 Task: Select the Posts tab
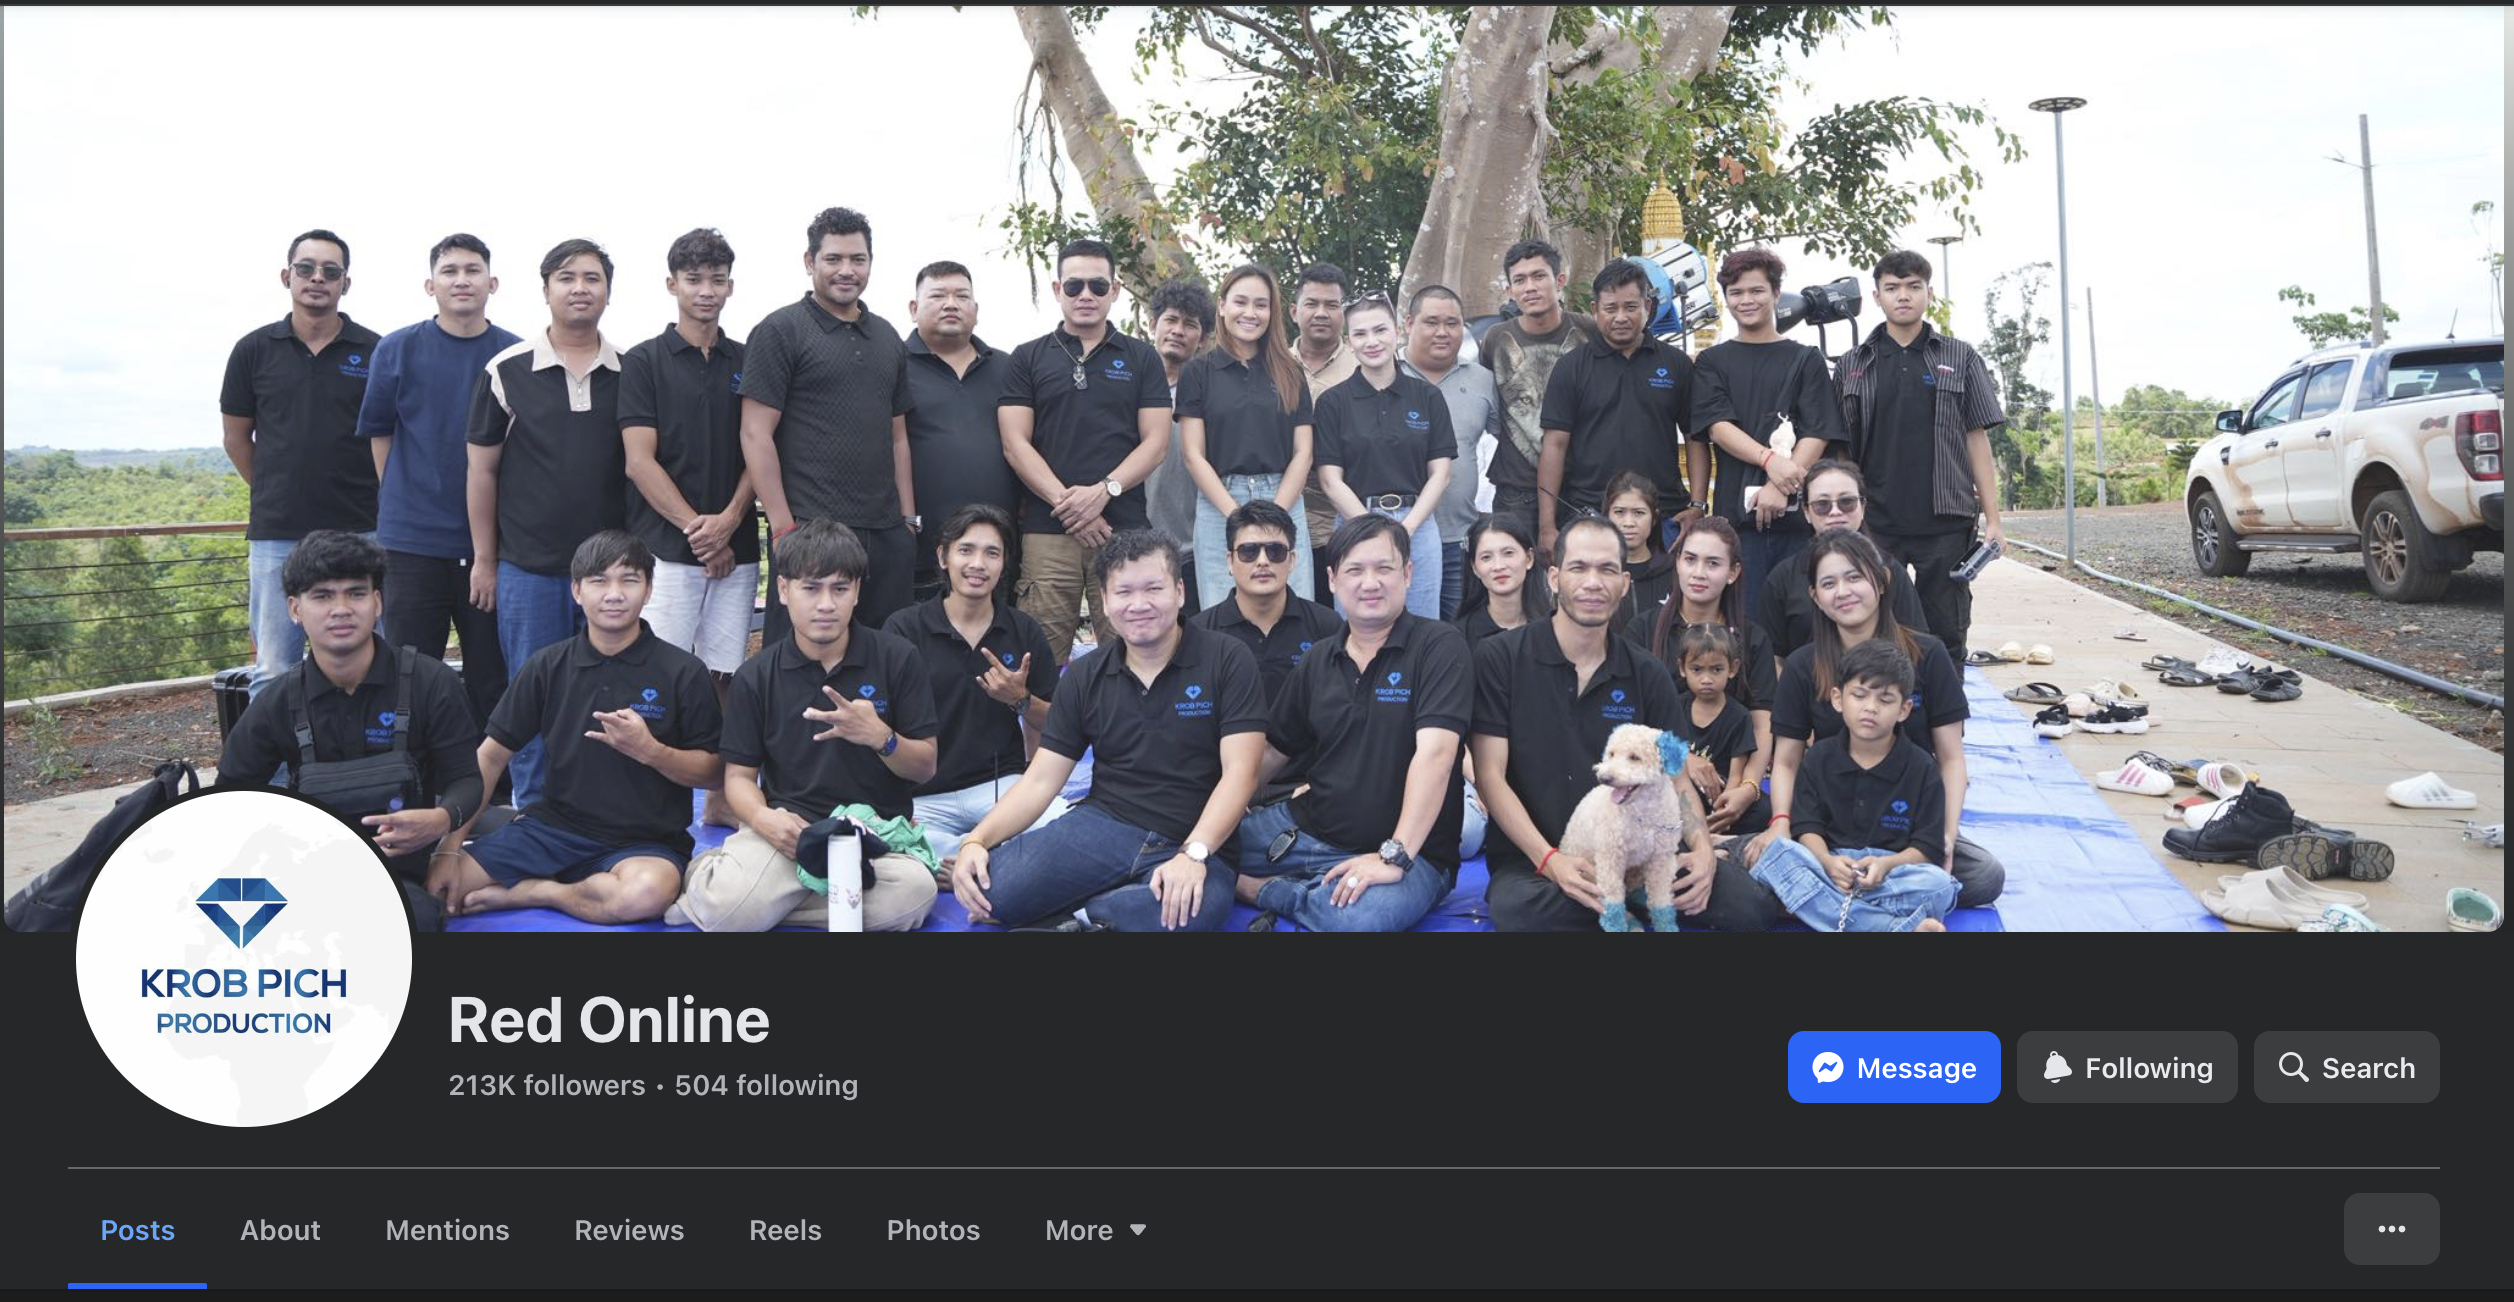click(x=137, y=1230)
